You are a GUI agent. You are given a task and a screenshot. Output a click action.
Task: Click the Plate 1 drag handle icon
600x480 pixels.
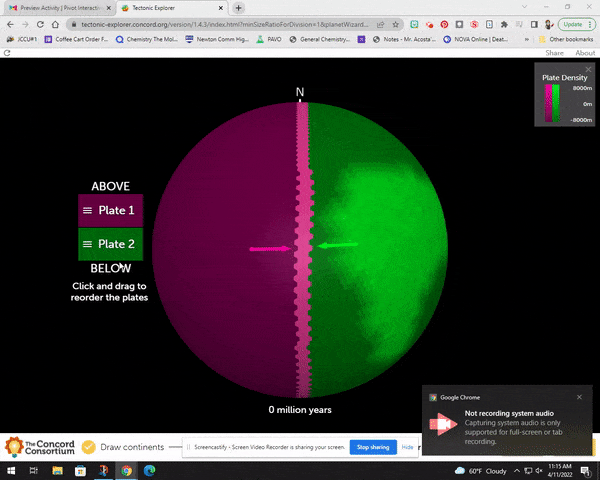88,211
